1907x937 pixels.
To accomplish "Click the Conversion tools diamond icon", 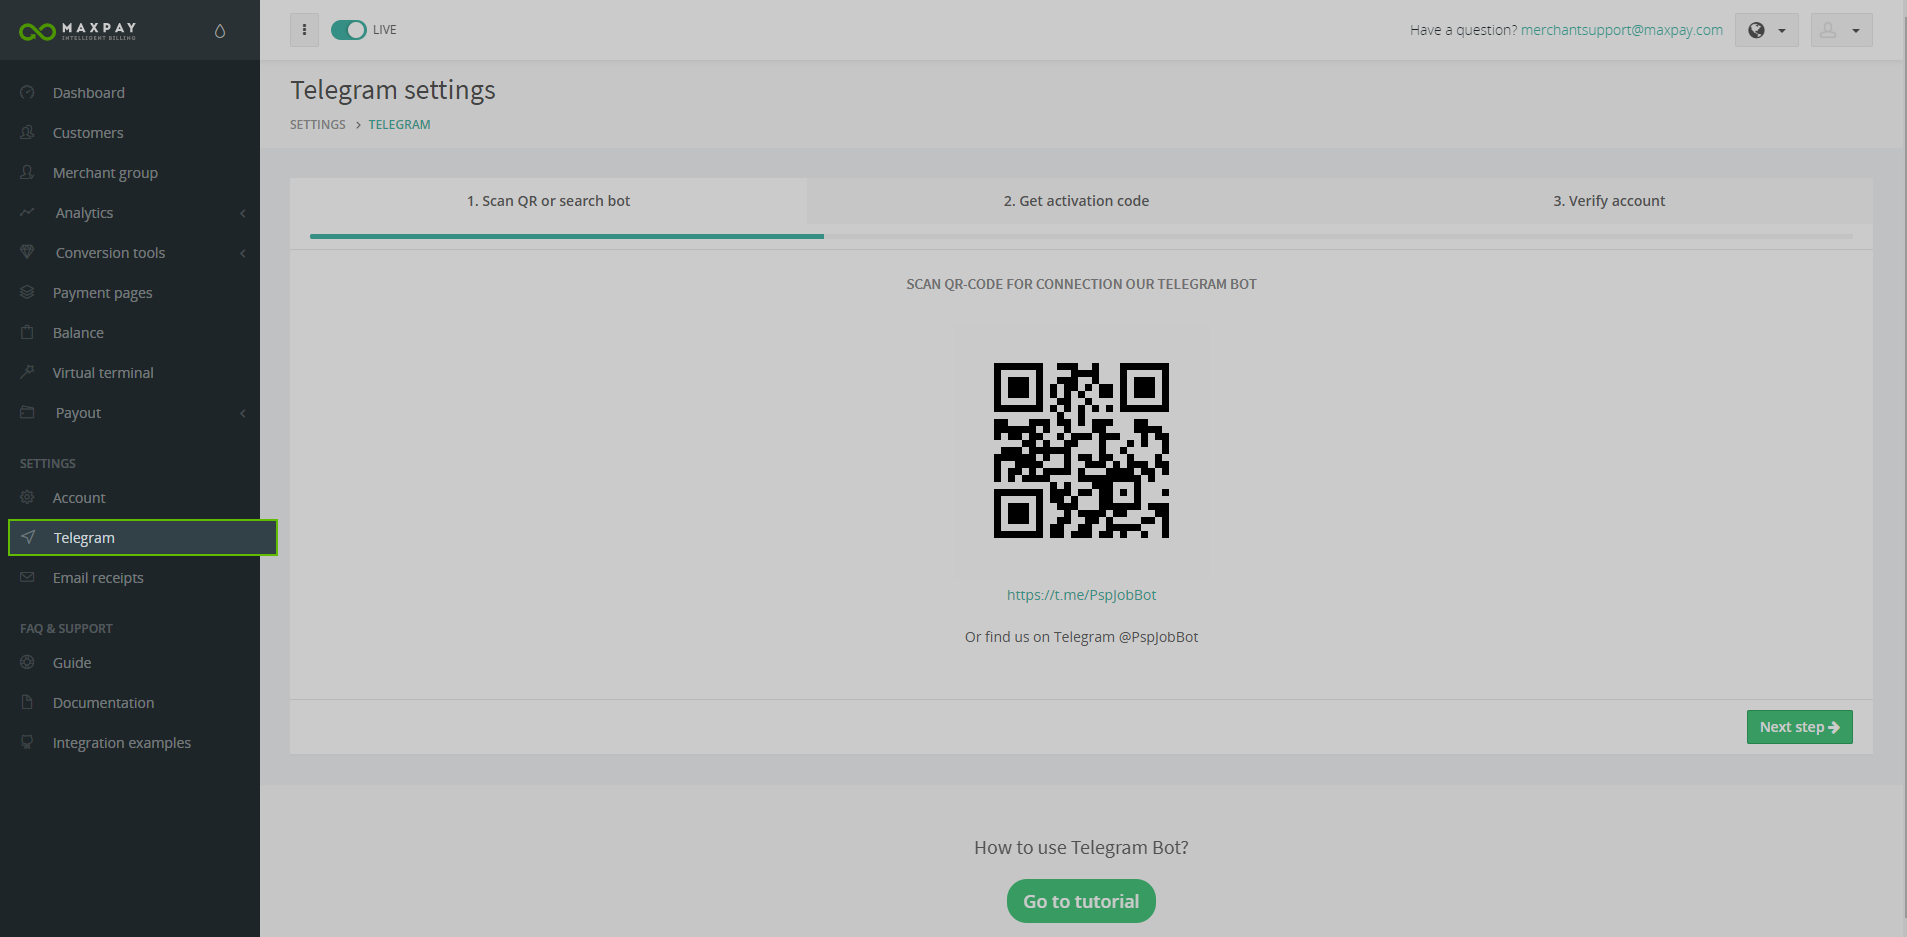I will pos(27,252).
